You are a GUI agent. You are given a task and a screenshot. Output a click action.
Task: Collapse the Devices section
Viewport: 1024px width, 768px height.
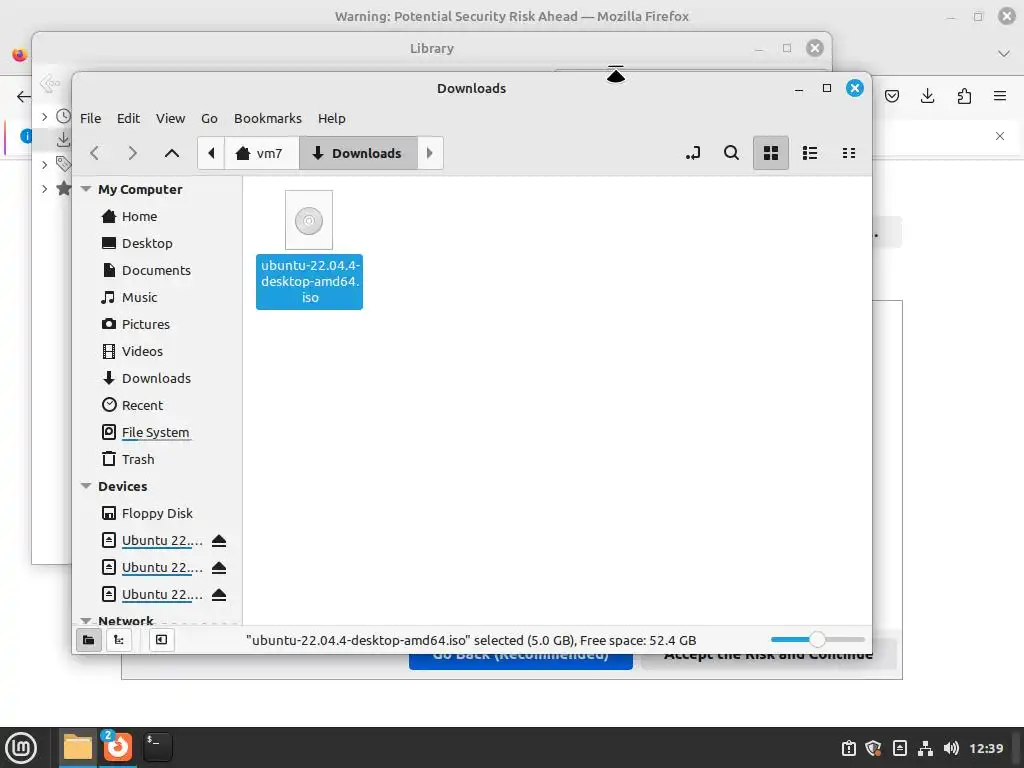[86, 486]
